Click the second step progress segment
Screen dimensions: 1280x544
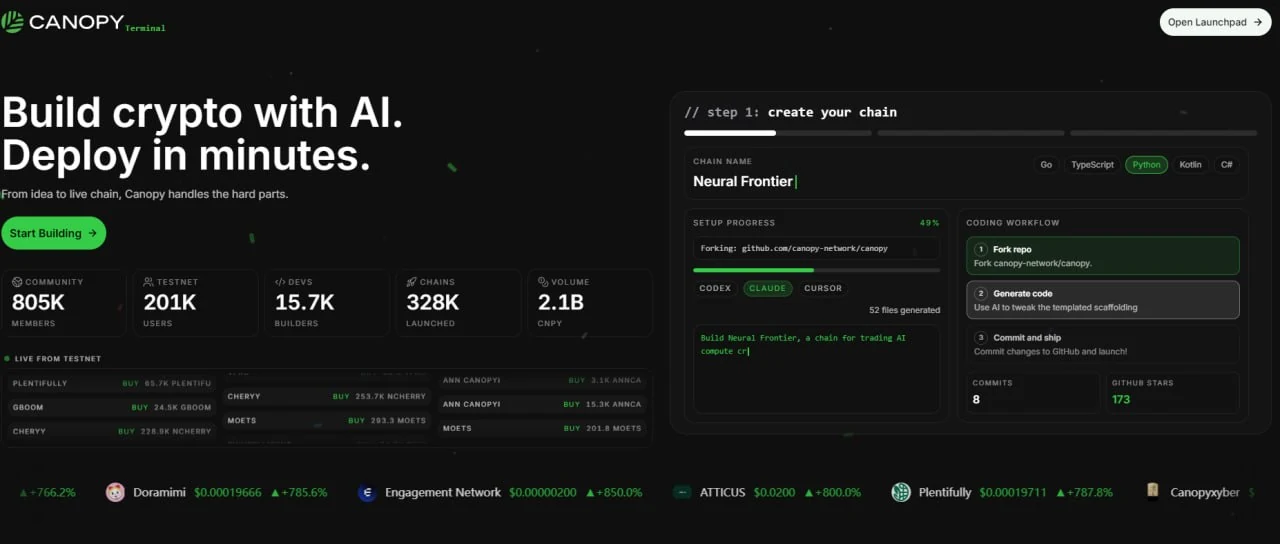pos(970,132)
